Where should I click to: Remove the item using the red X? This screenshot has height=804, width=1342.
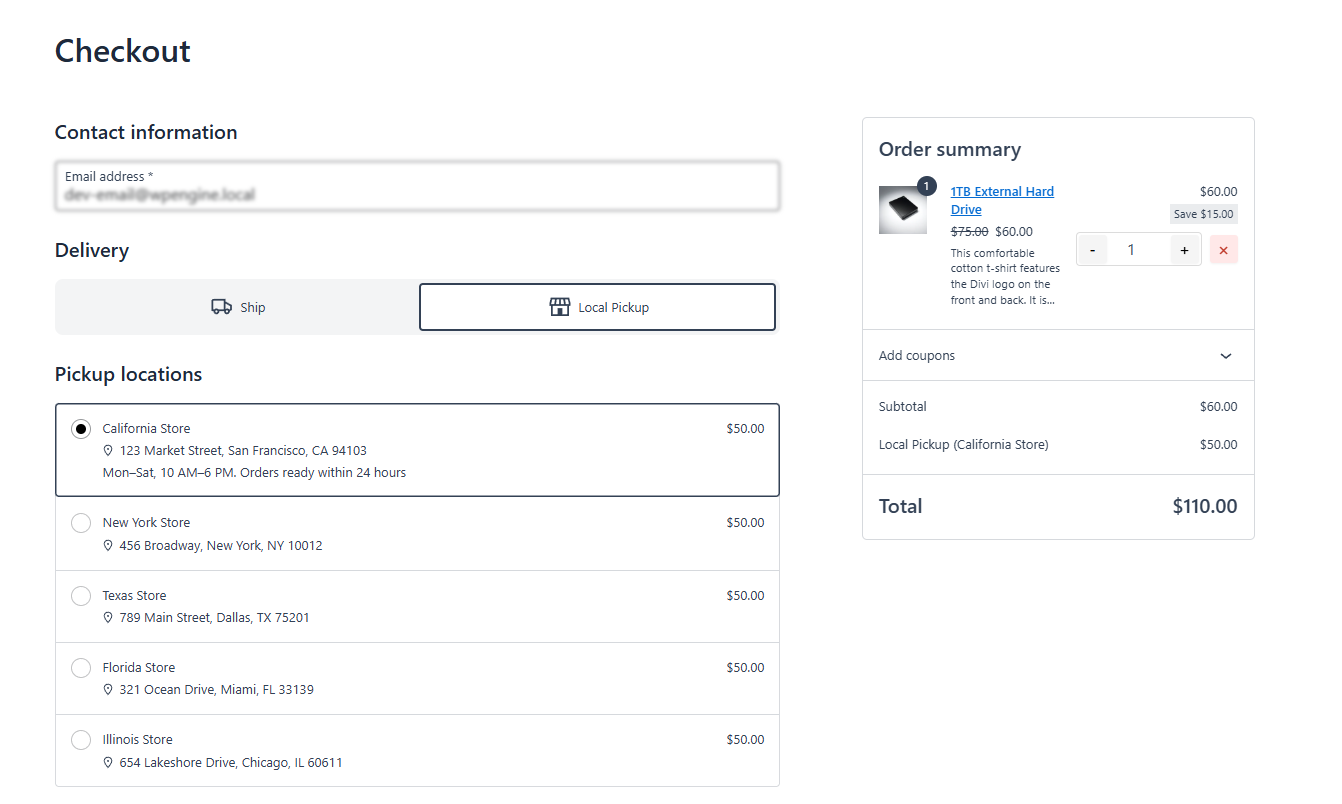[1223, 250]
